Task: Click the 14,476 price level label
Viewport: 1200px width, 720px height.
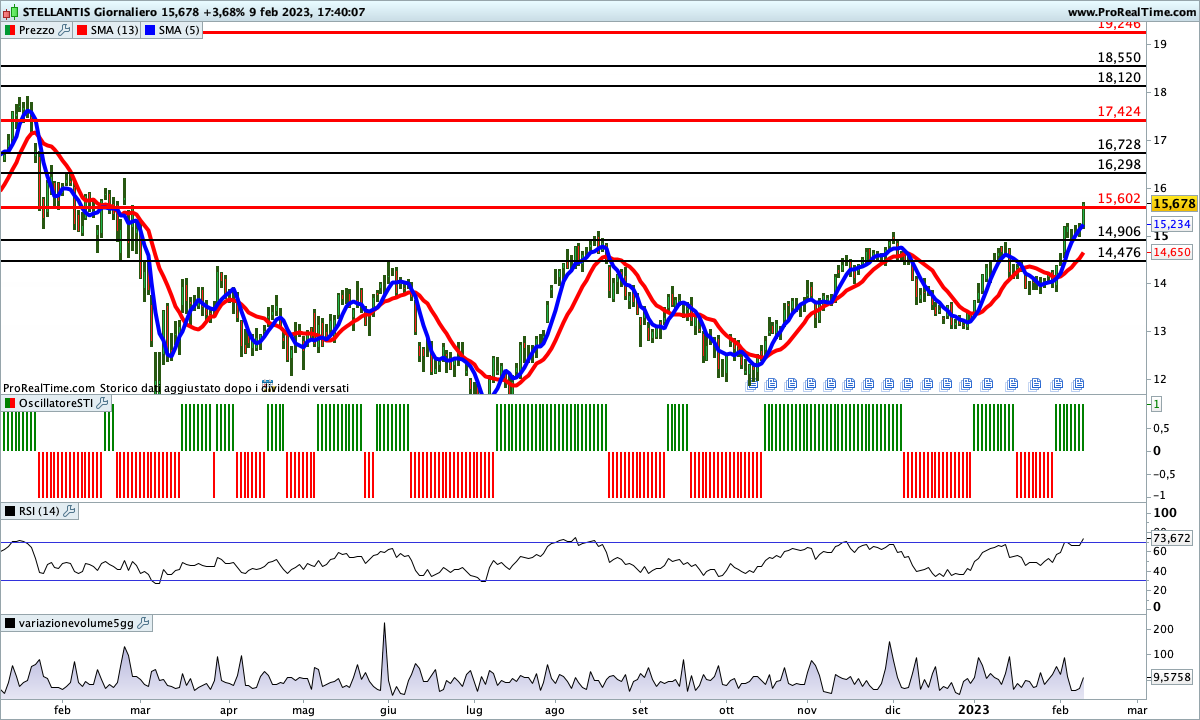Action: [x=1119, y=252]
